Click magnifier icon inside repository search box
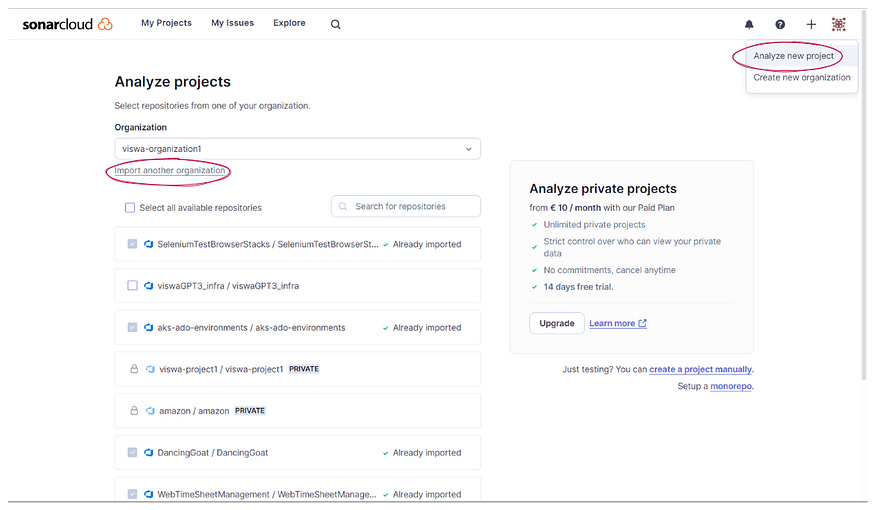Screen dimensions: 875x510 pyautogui.click(x=343, y=206)
